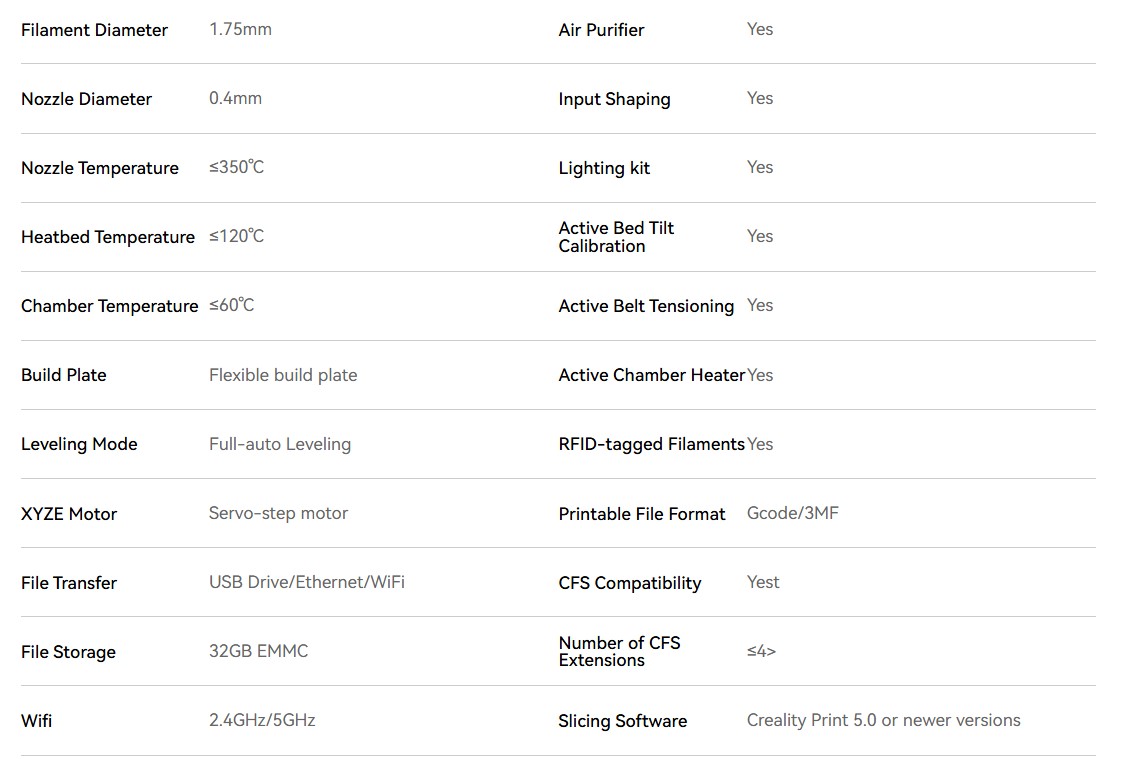The width and height of the screenshot is (1133, 759).
Task: Click the RFID-tagged Filaments label
Action: 651,445
